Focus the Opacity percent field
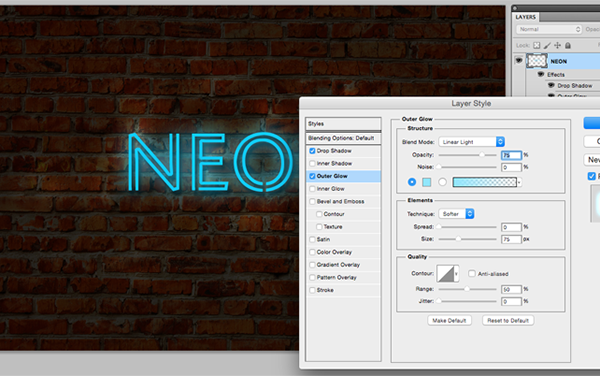 512,155
